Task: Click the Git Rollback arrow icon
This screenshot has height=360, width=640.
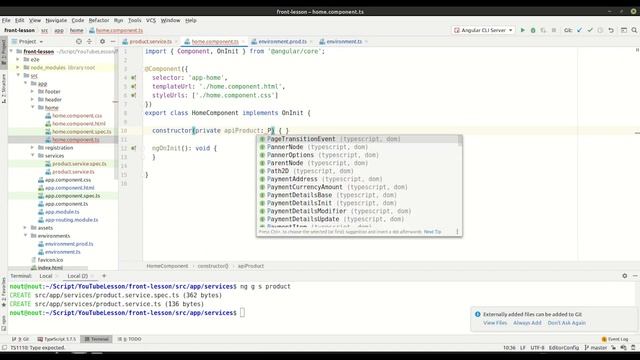Action: [x=611, y=30]
